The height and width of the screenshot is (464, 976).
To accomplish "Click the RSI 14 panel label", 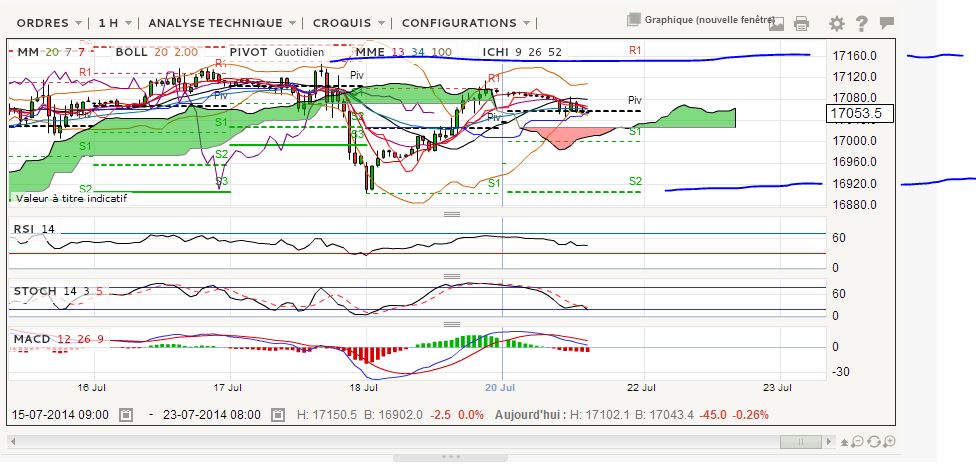I will point(34,229).
